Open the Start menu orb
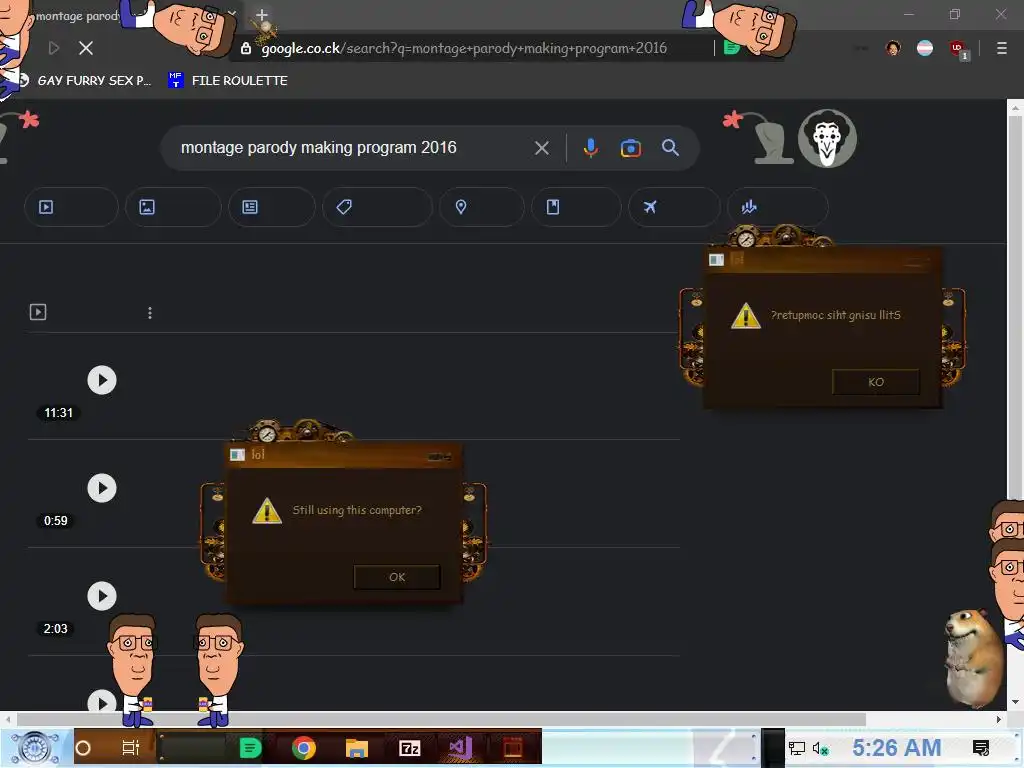Viewport: 1024px width, 768px height. point(35,748)
